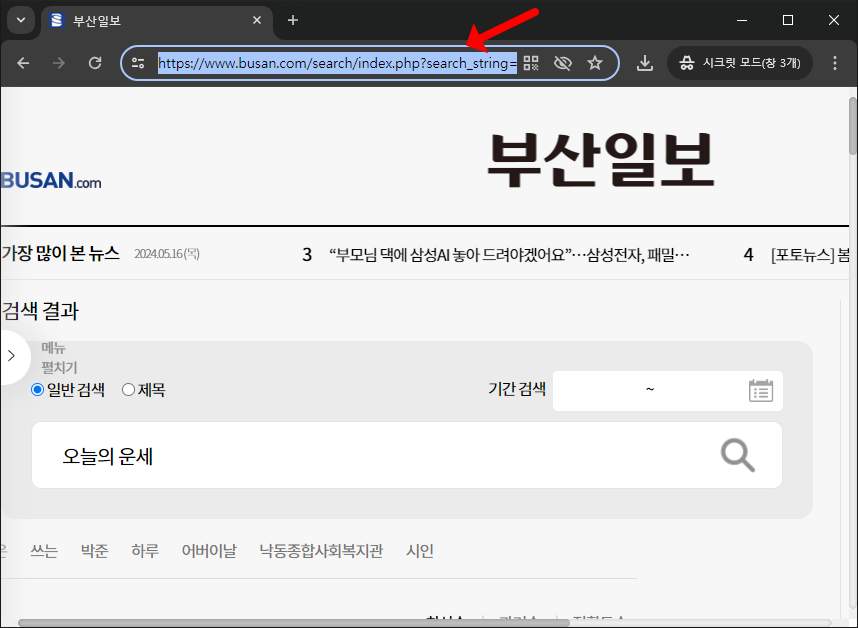This screenshot has width=858, height=628.
Task: Select the 제목 radio button
Action: point(128,389)
